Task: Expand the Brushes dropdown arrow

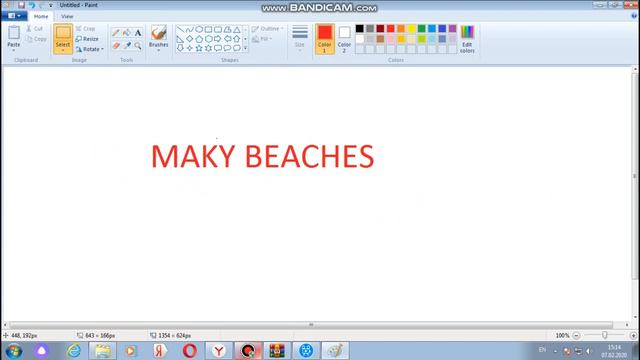Action: click(x=158, y=50)
